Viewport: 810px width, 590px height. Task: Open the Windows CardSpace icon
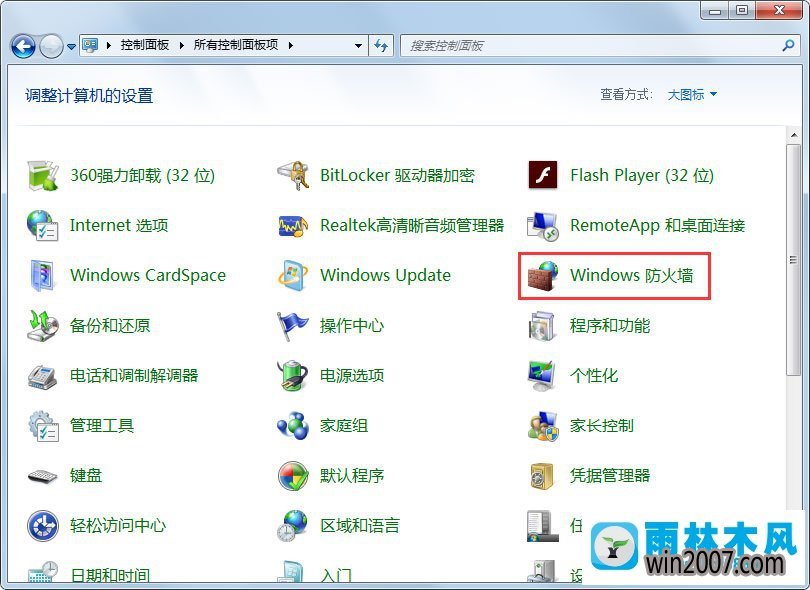coord(42,275)
